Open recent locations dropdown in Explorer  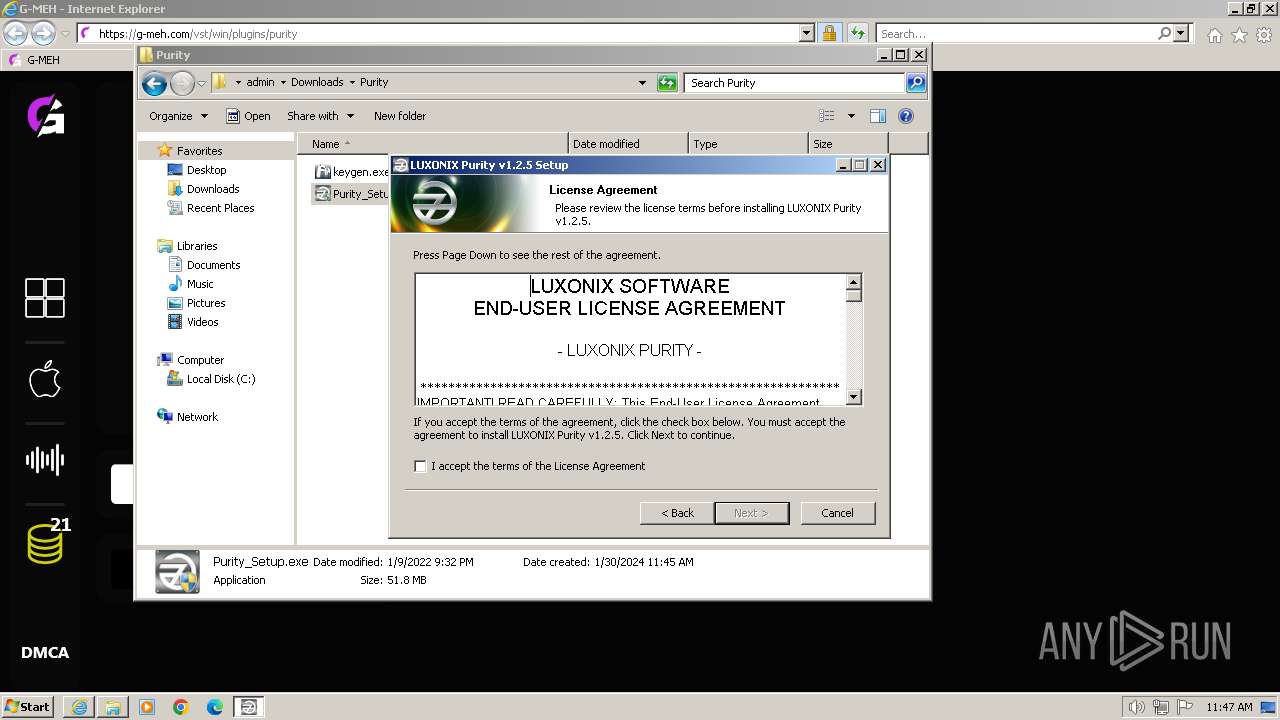click(x=201, y=83)
